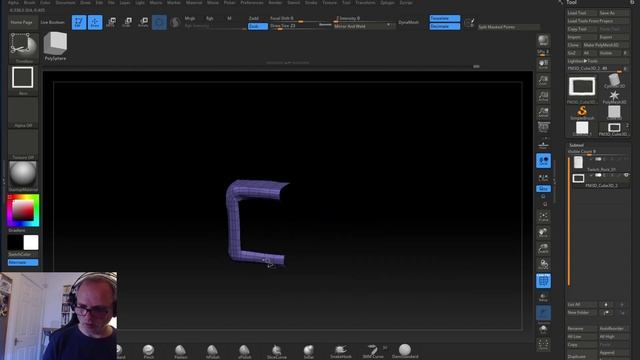Toggle the Gizmo 3D icon

[159, 22]
